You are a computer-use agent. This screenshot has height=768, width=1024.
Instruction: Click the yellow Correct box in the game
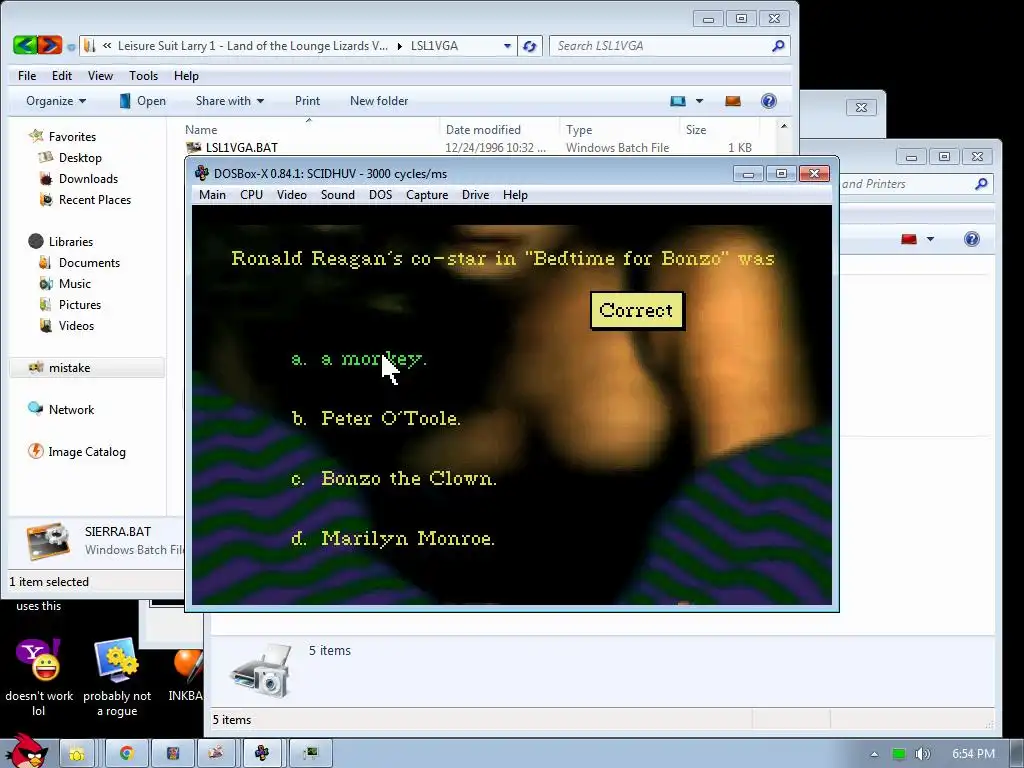637,310
